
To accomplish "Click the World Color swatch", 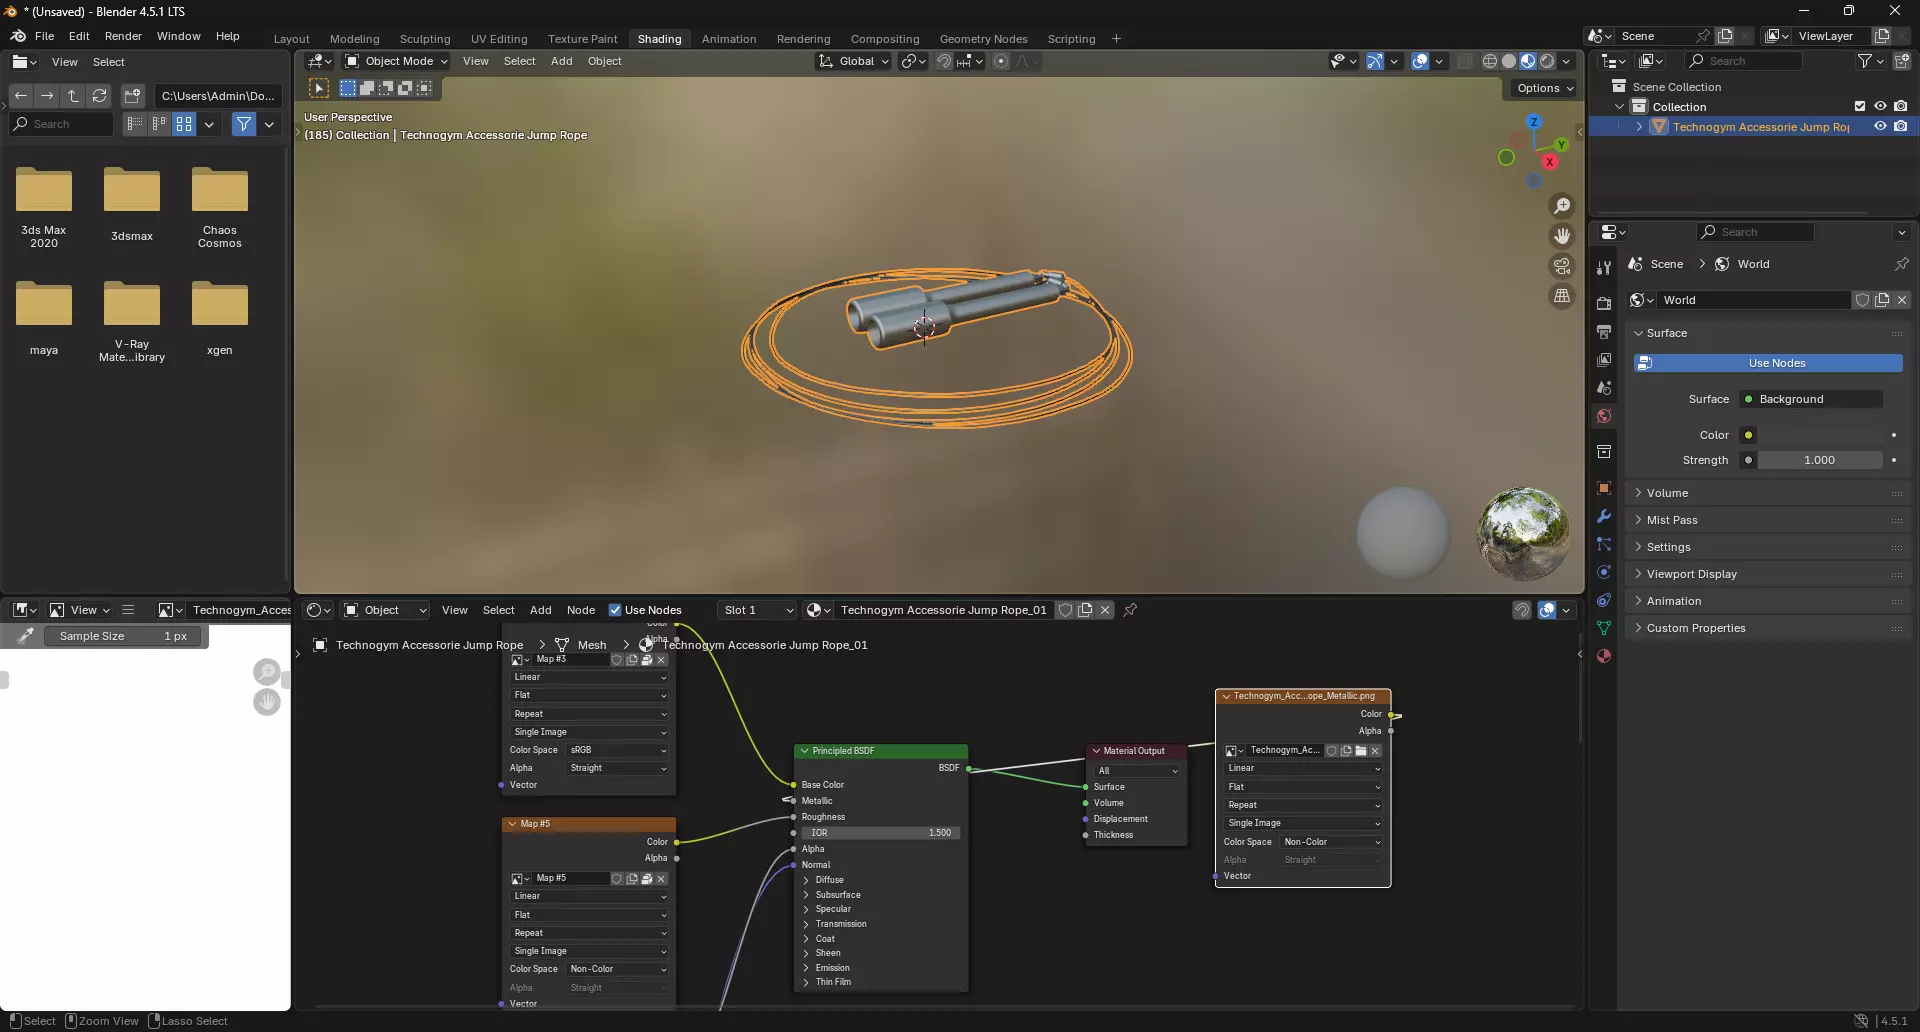I will [x=1819, y=435].
